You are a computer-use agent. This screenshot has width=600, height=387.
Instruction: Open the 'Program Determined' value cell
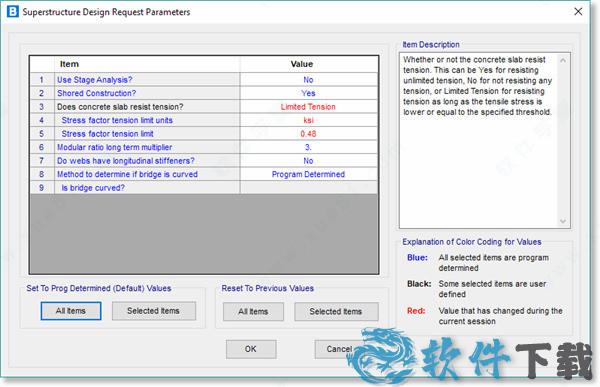click(x=309, y=174)
